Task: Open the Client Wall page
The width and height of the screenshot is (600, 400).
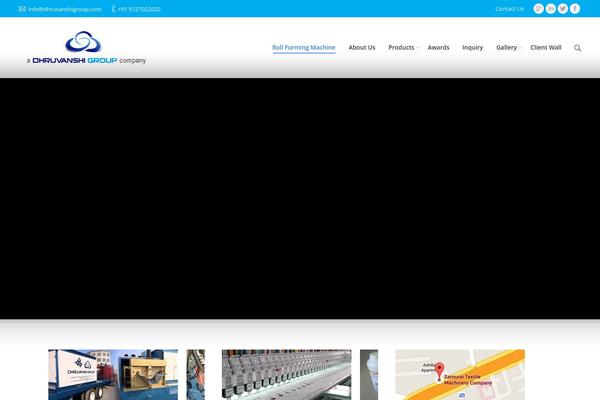Action: (546, 47)
